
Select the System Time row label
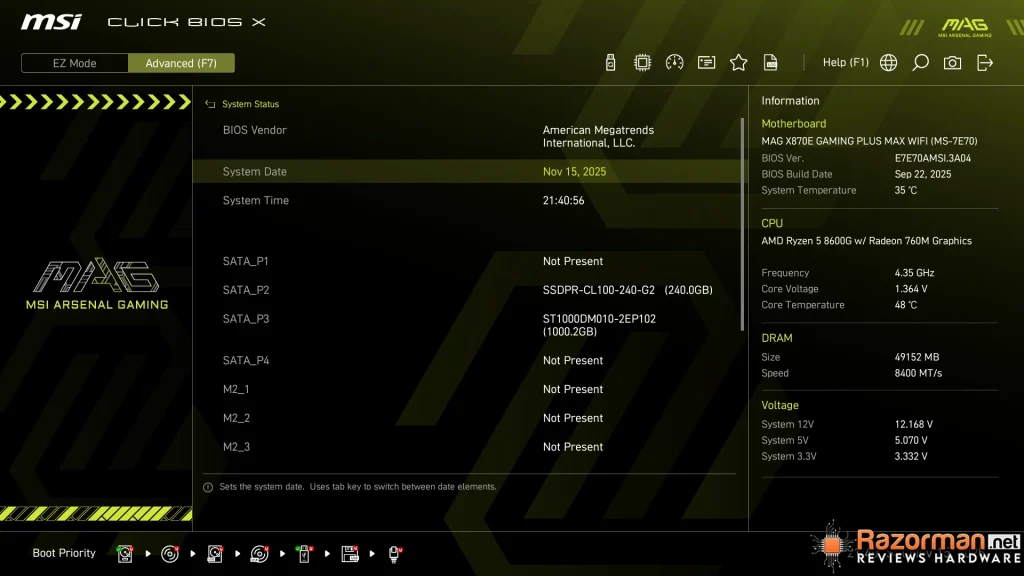pyautogui.click(x=255, y=200)
